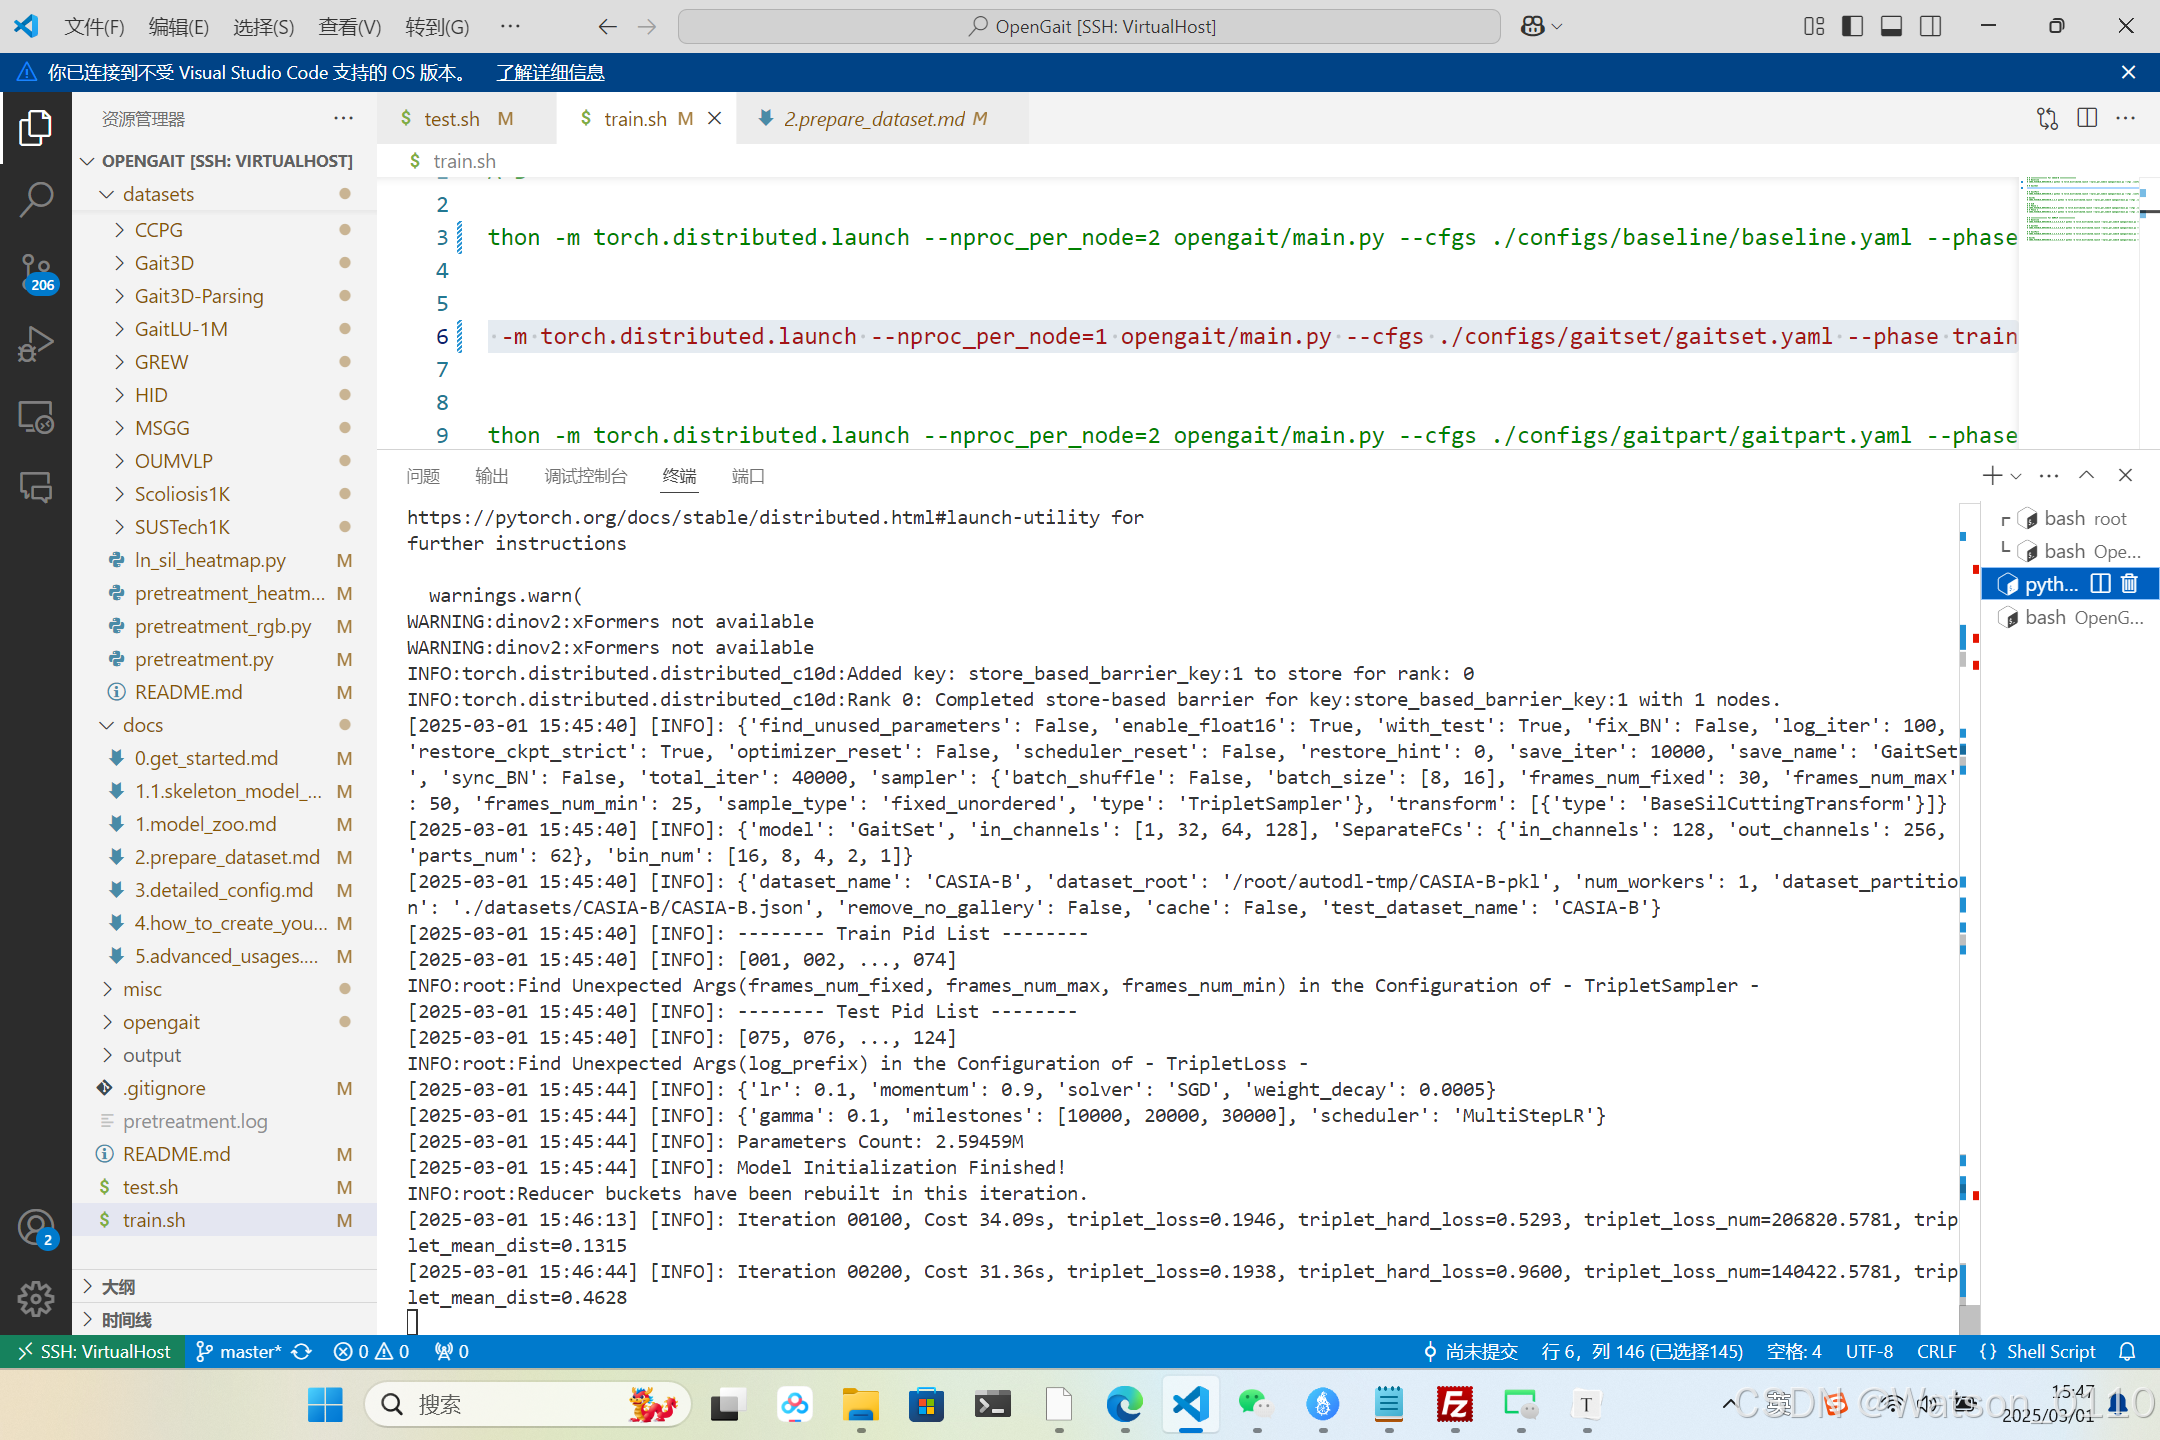Screen dimensions: 2160x1440
Task: Open new terminal launch profile dropdown
Action: 2016,477
